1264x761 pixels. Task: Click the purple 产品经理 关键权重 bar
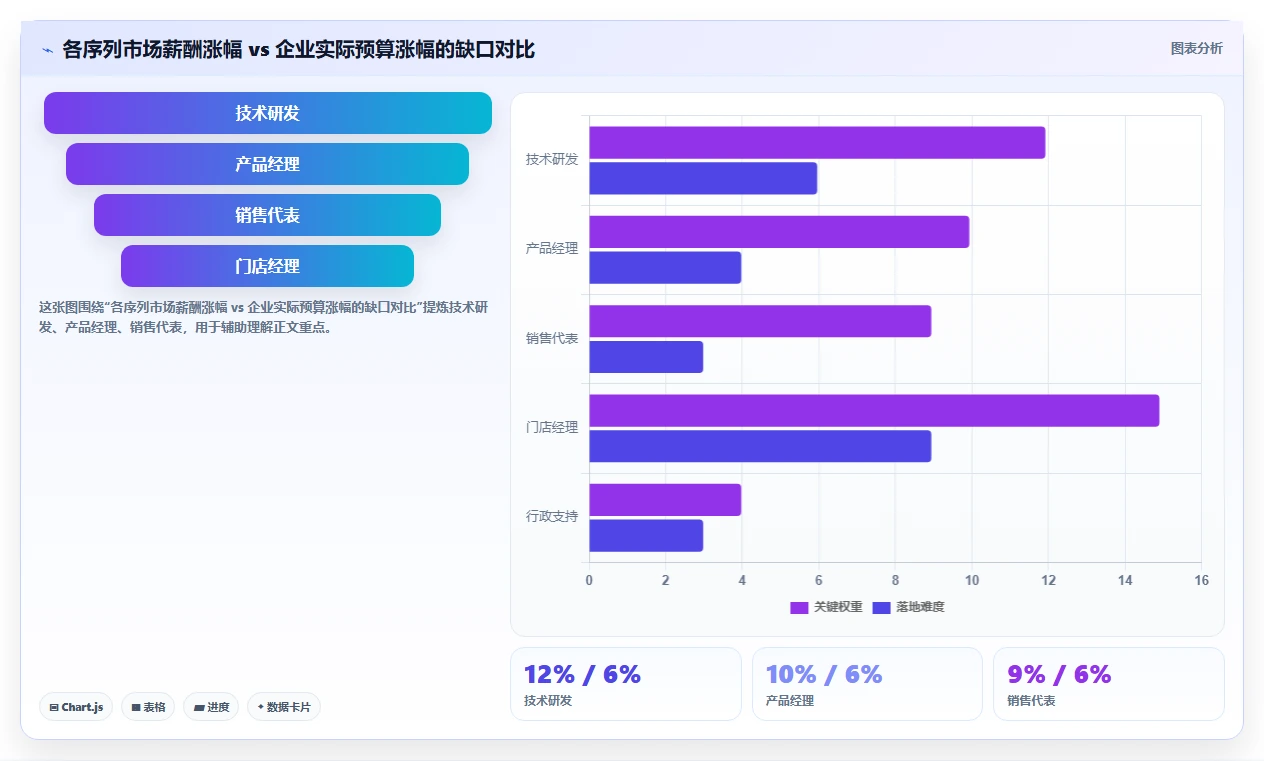click(779, 232)
